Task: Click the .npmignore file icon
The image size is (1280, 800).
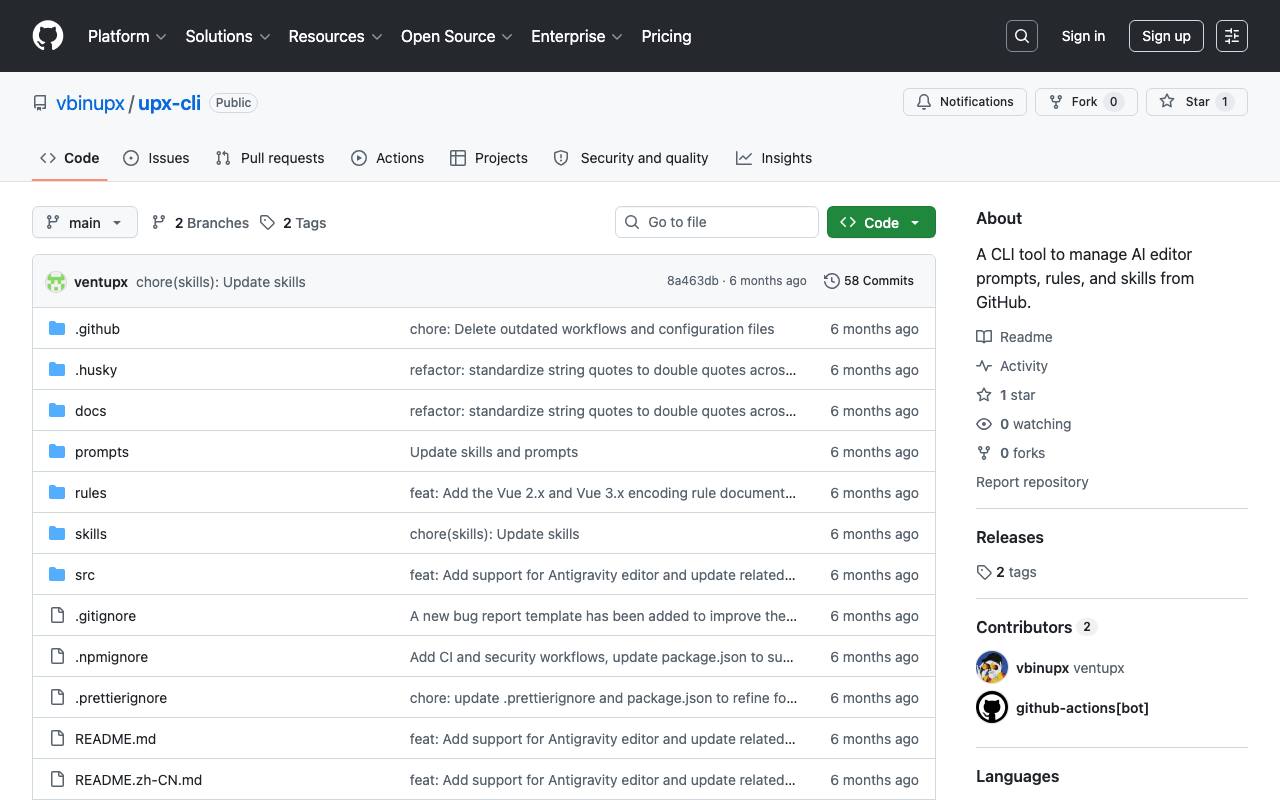Action: click(x=57, y=657)
